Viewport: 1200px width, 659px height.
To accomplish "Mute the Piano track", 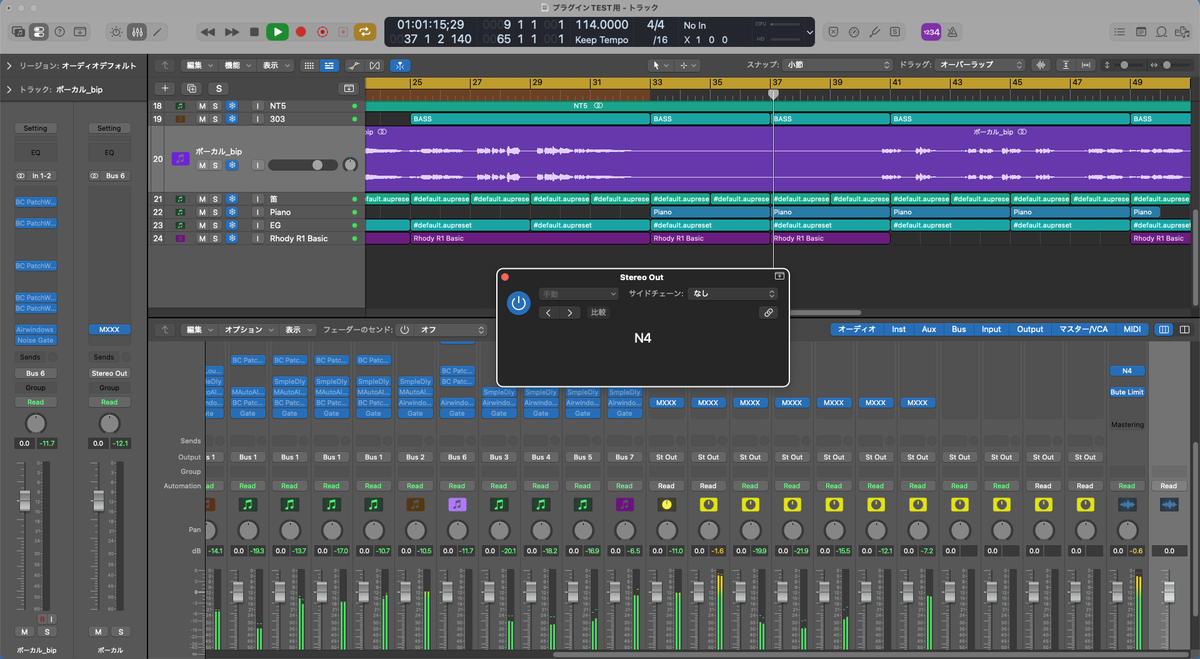I will click(x=202, y=212).
